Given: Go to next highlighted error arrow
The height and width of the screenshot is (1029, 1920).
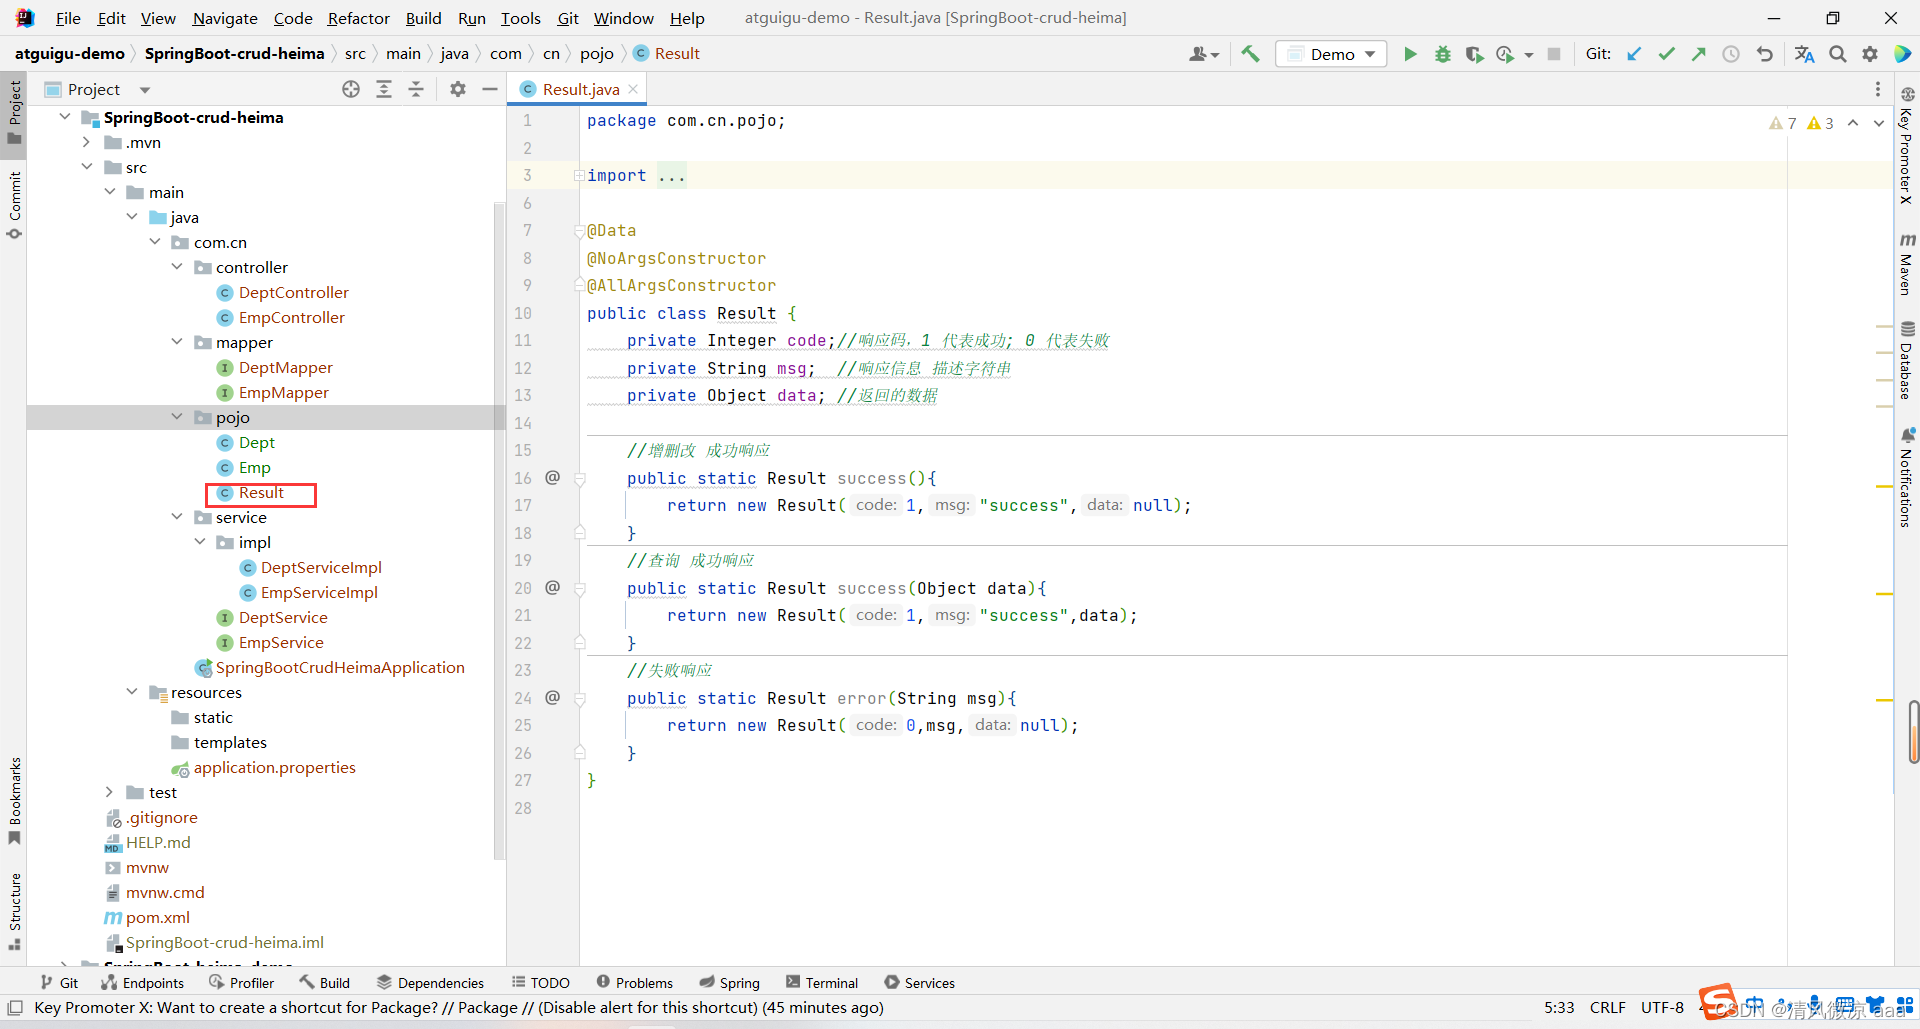Looking at the screenshot, I should click(x=1879, y=123).
